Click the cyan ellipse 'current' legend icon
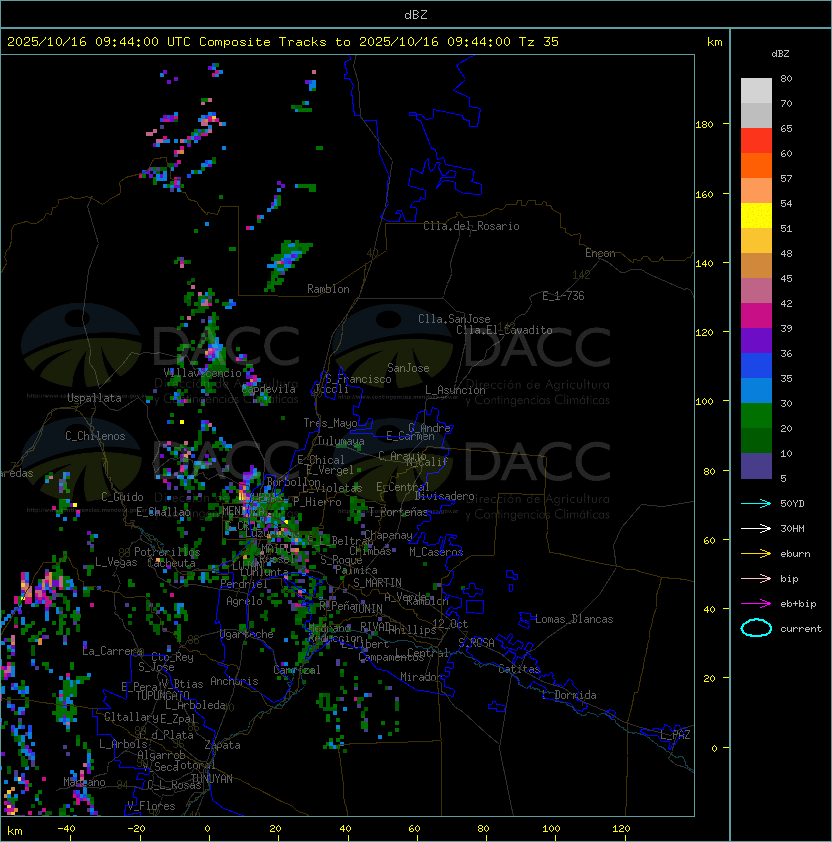The height and width of the screenshot is (842, 832). coord(756,628)
